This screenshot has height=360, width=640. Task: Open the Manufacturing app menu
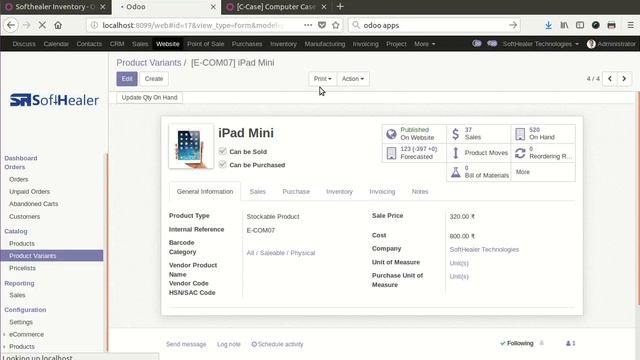pos(324,44)
